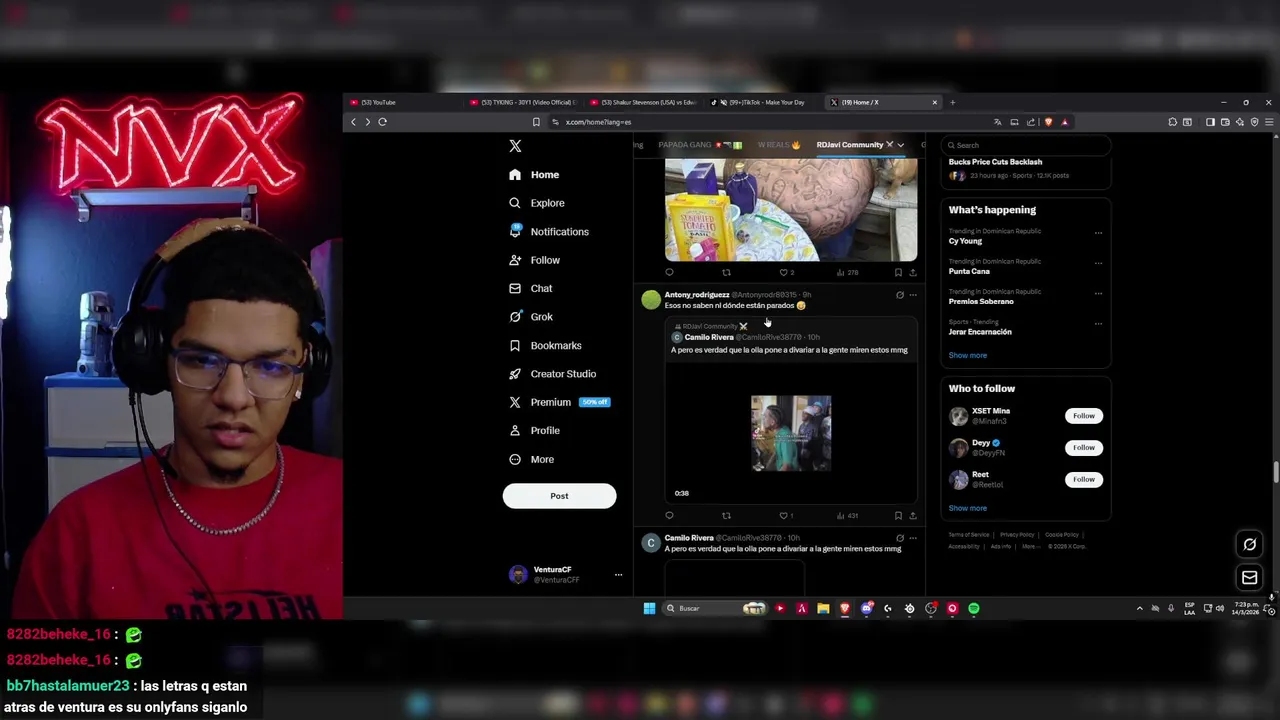Click the browser address bar x.com
This screenshot has width=1280, height=720.
598,122
